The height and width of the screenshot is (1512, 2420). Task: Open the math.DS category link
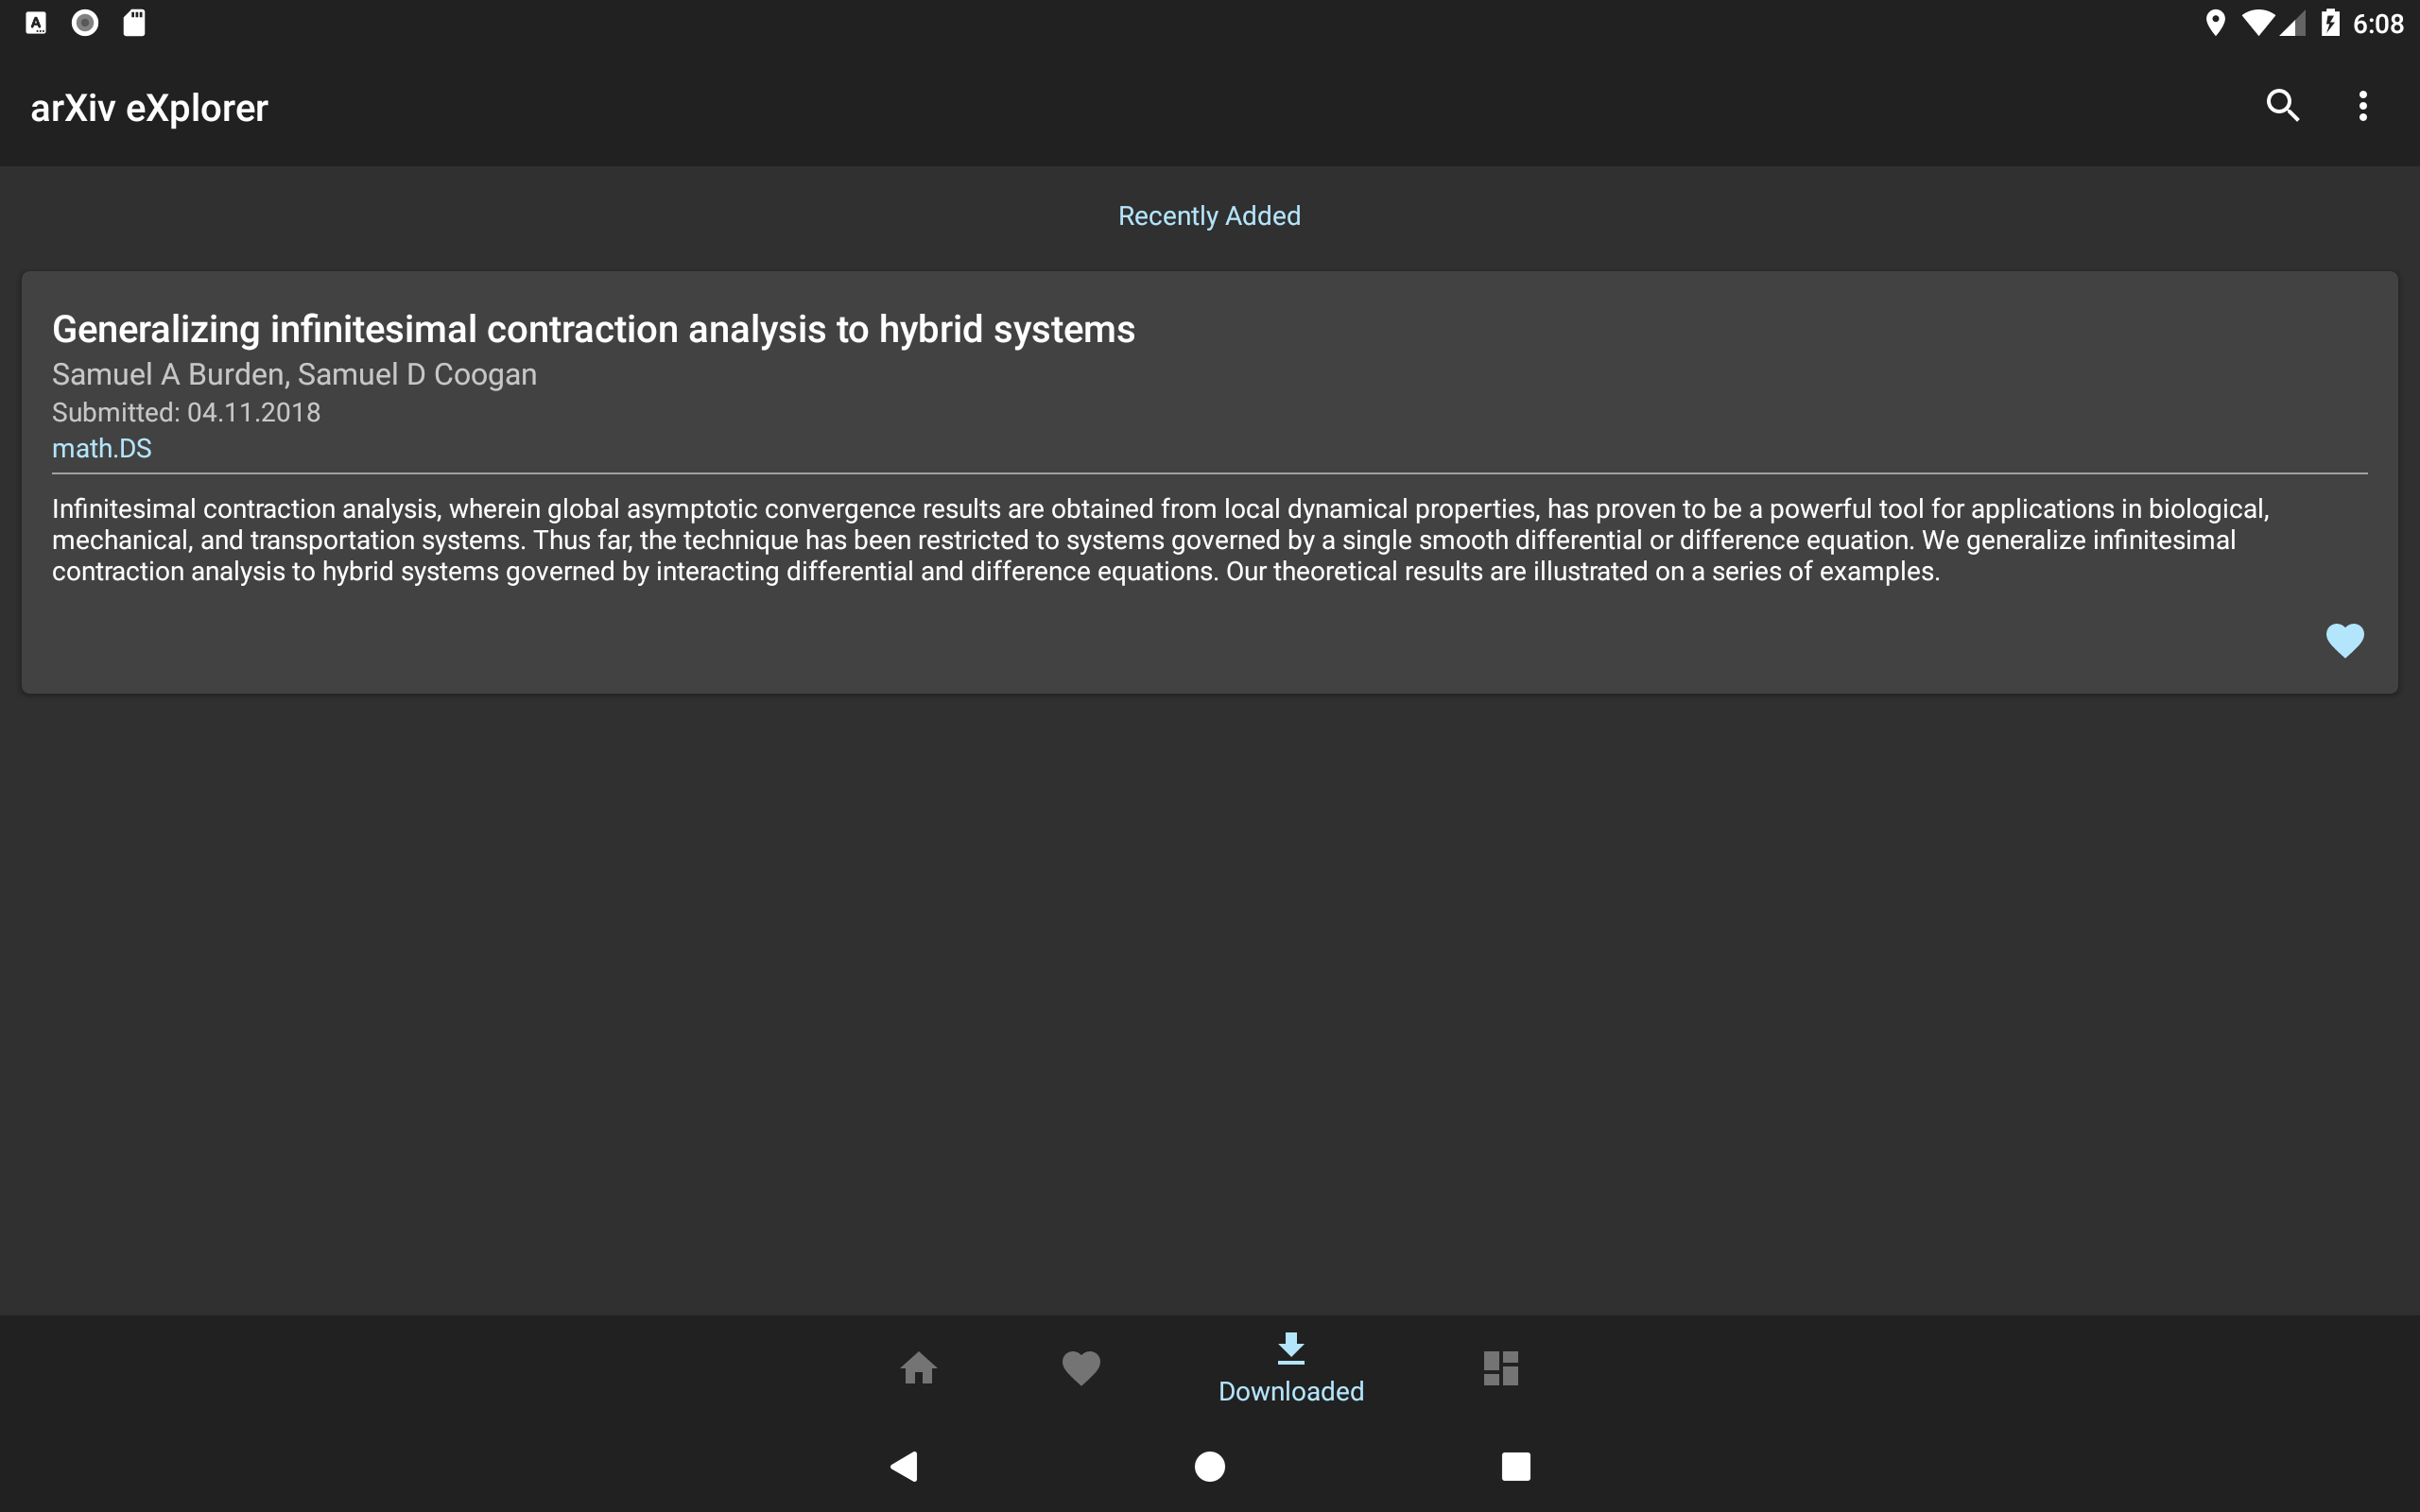102,448
